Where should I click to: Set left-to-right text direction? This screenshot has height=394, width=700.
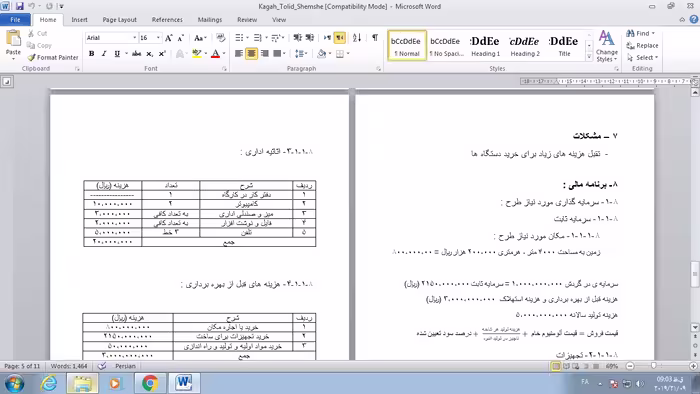(327, 37)
